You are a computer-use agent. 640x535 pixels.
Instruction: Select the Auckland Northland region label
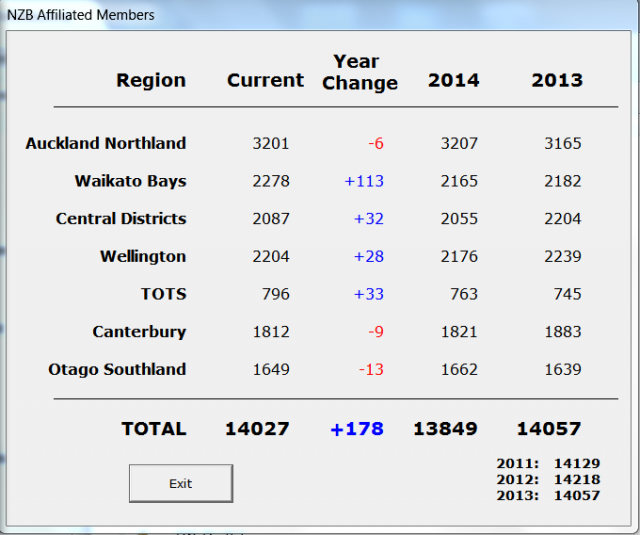pos(106,143)
